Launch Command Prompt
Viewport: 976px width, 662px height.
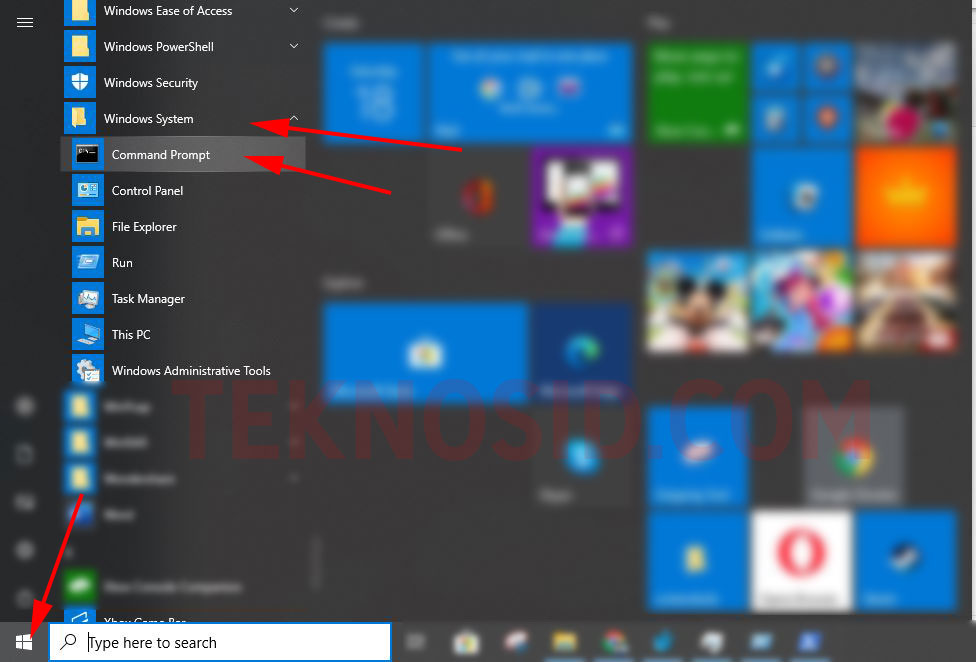184,154
